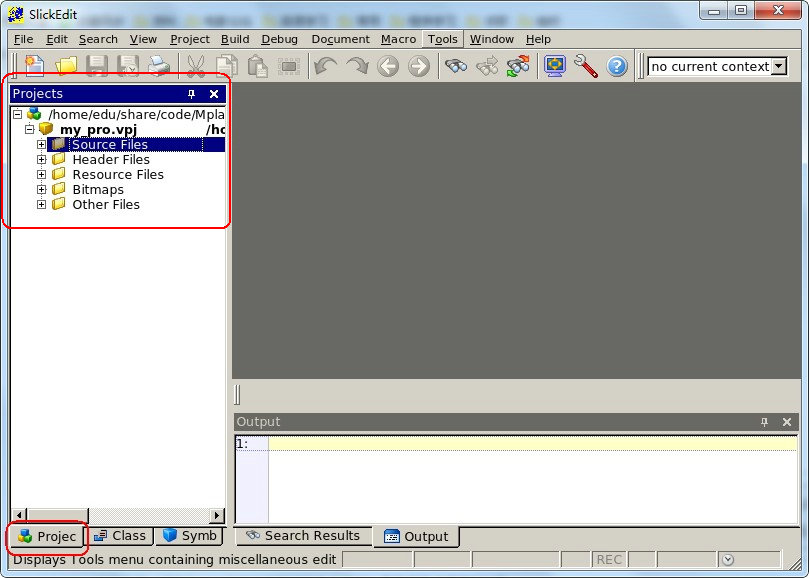Screen dimensions: 809x578
Task: Select the Bitmaps tree item
Action: (98, 189)
